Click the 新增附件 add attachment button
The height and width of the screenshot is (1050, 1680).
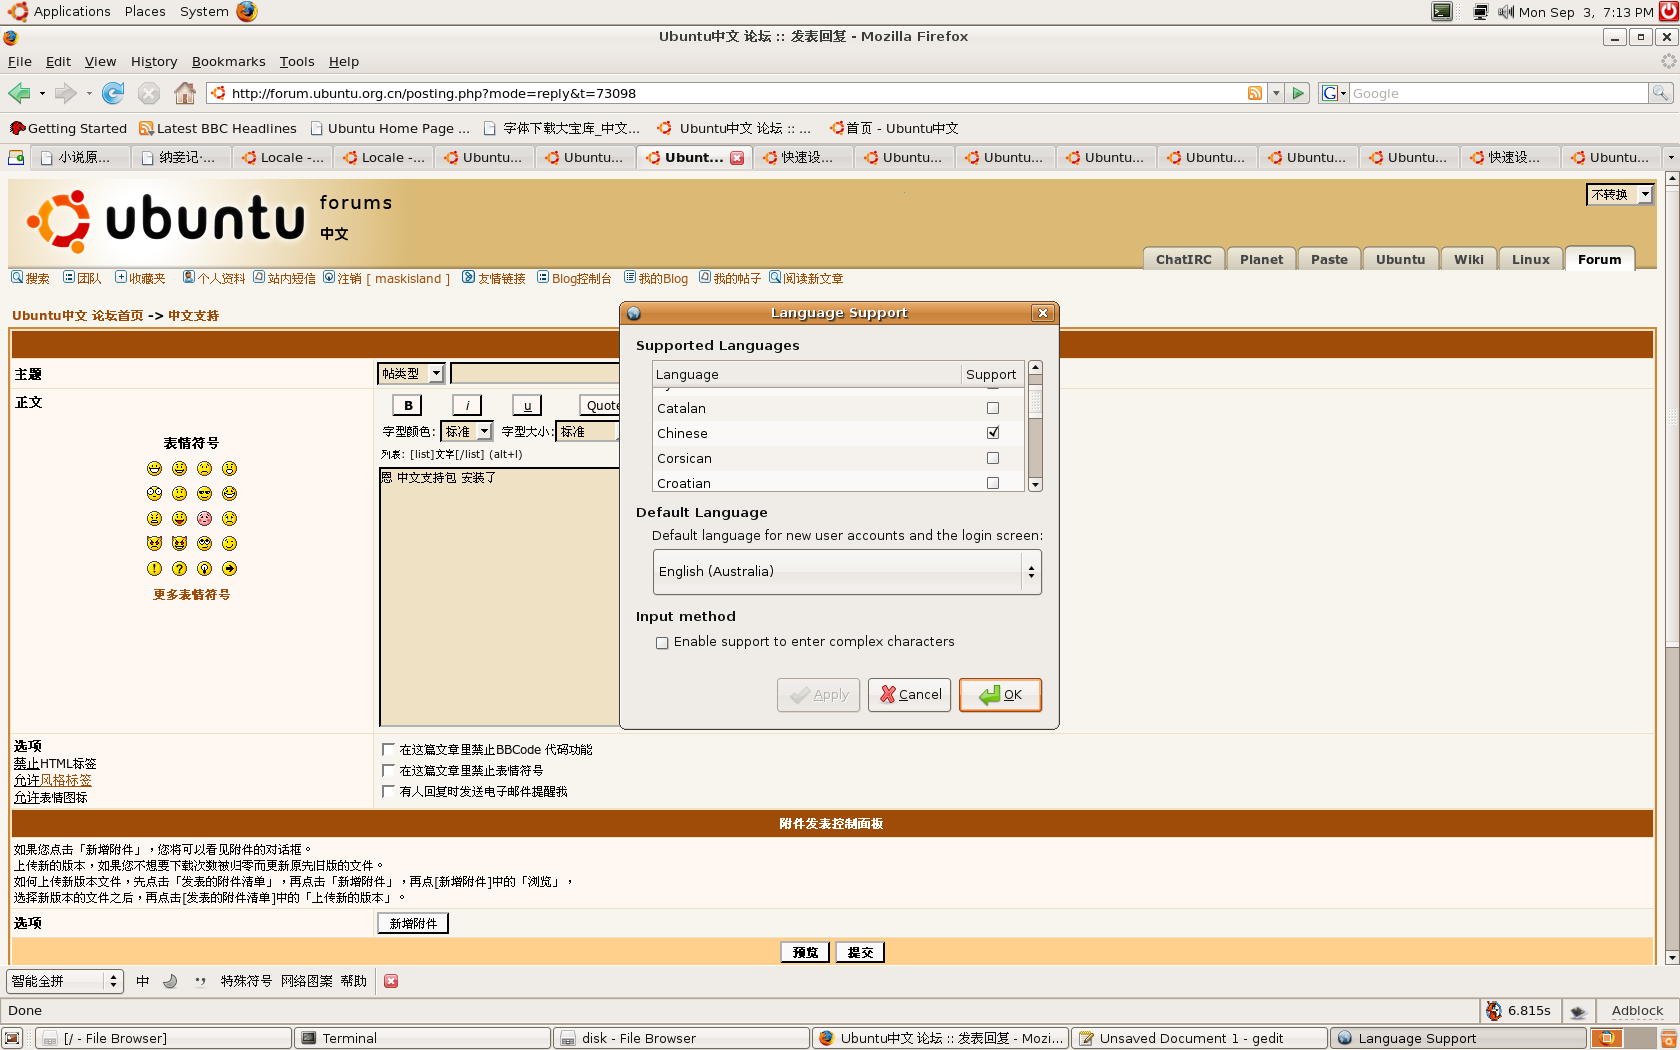(413, 923)
